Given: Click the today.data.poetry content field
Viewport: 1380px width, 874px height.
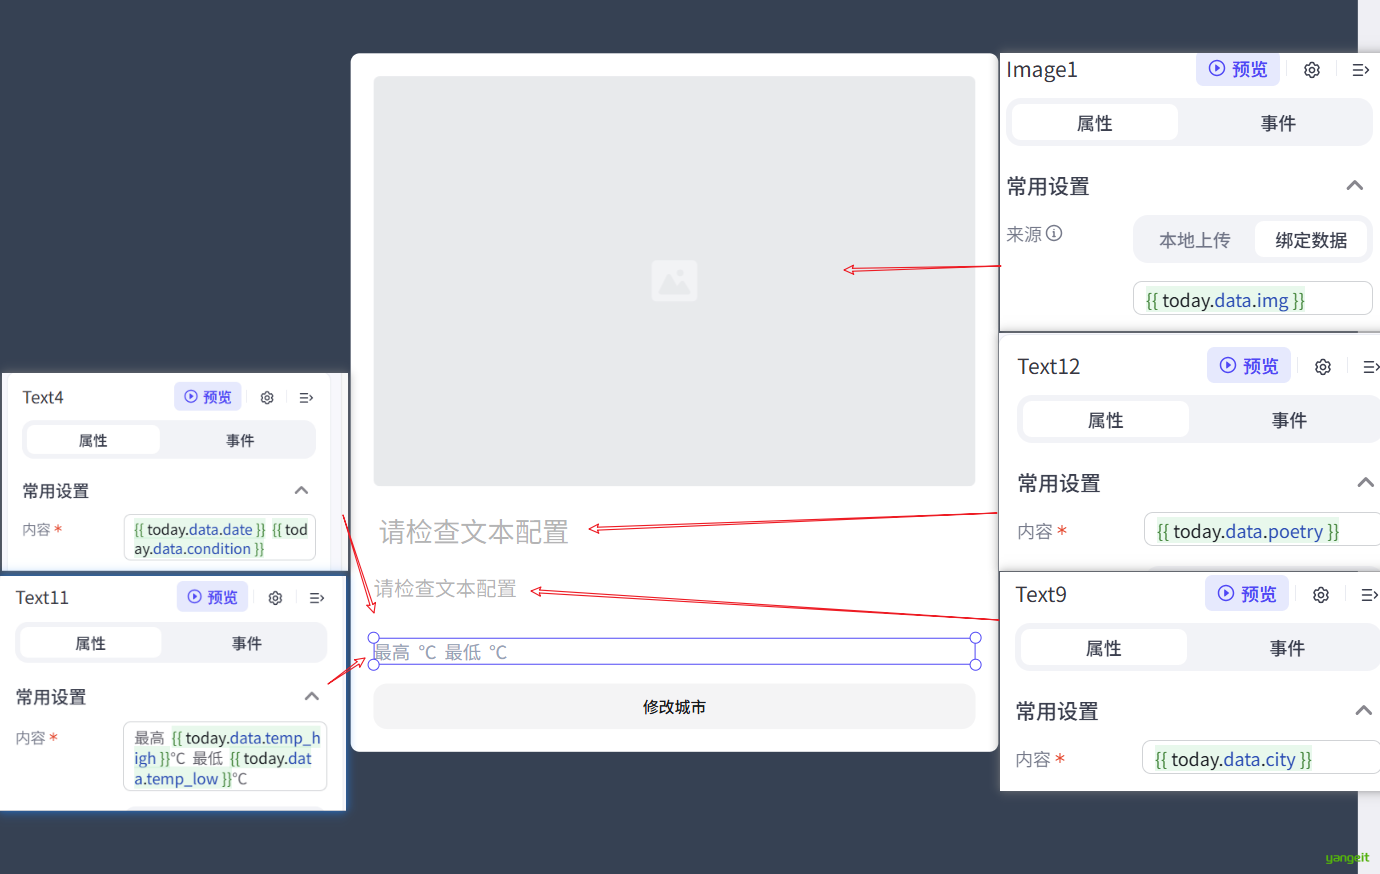Looking at the screenshot, I should click(x=1260, y=531).
